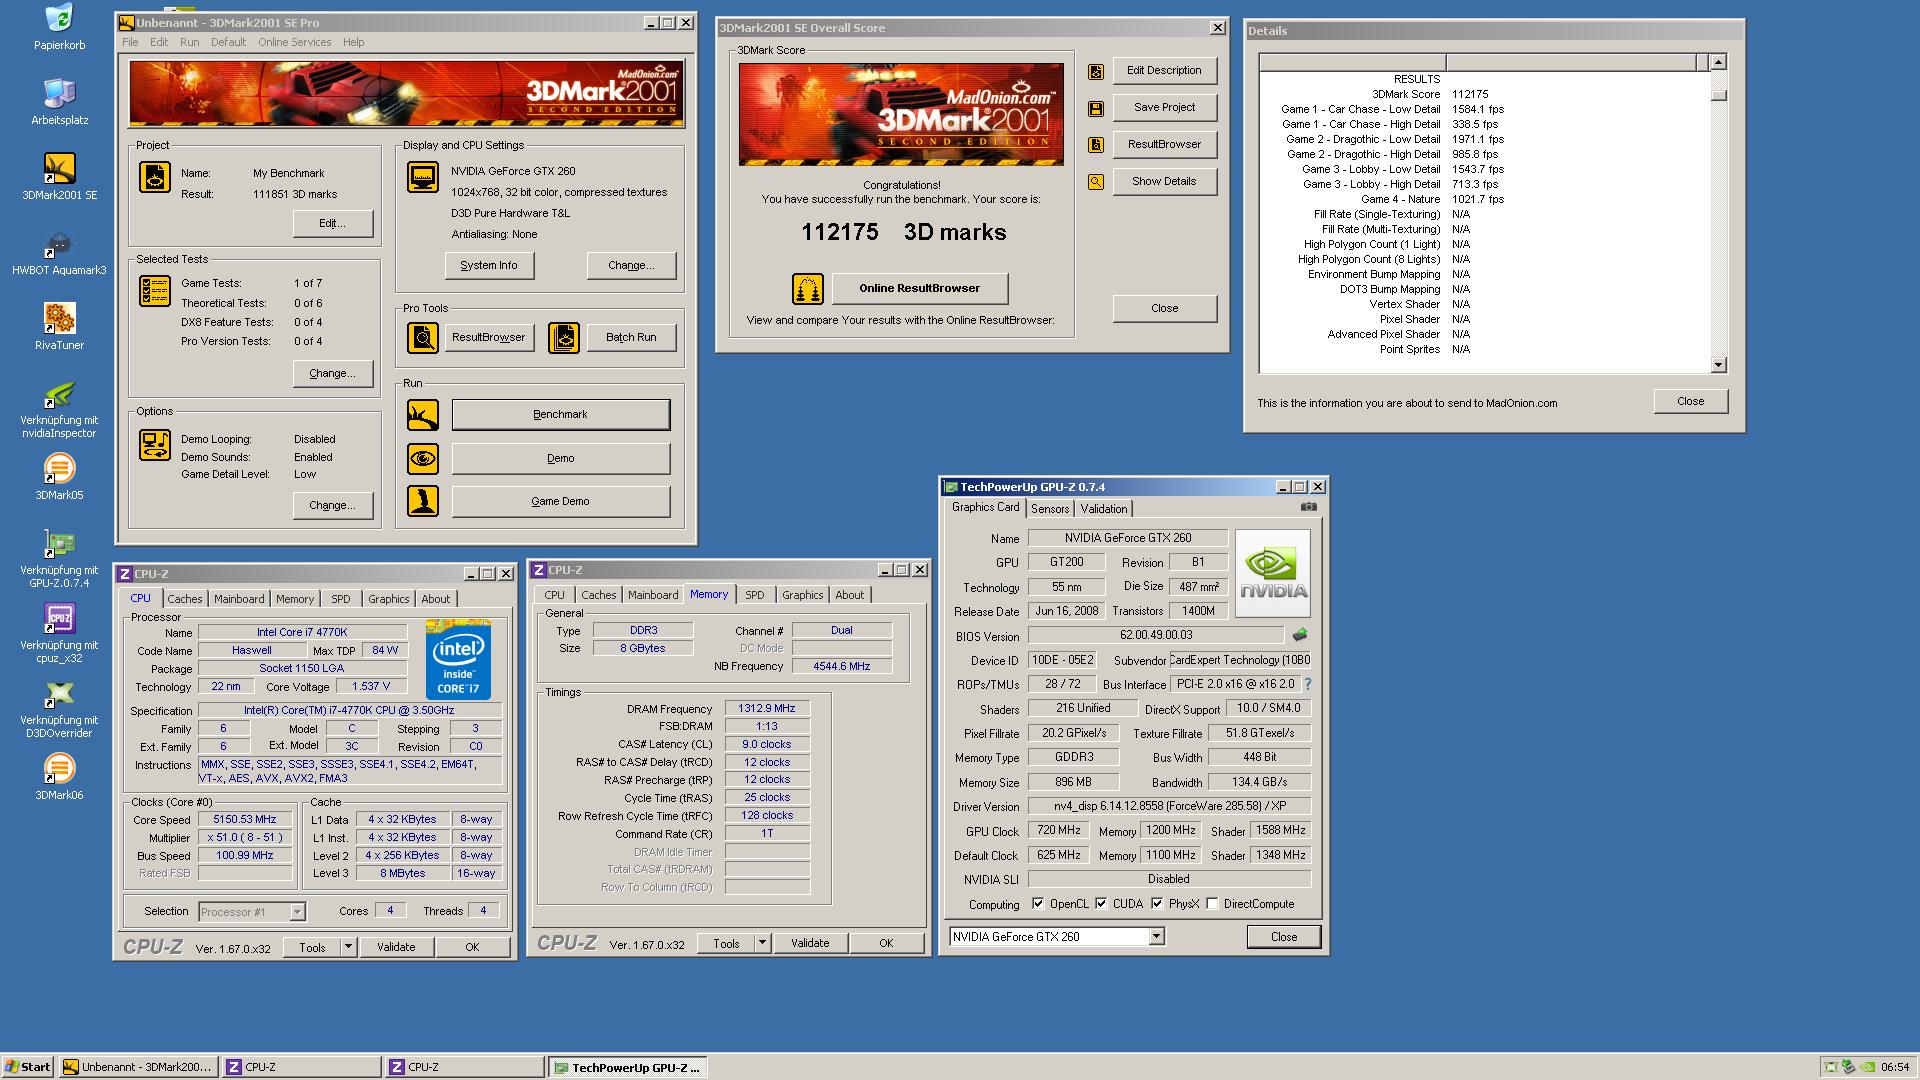Switch to Unbenannt - 3DMark2001 taskbar item
The image size is (1920, 1080).
138,1067
